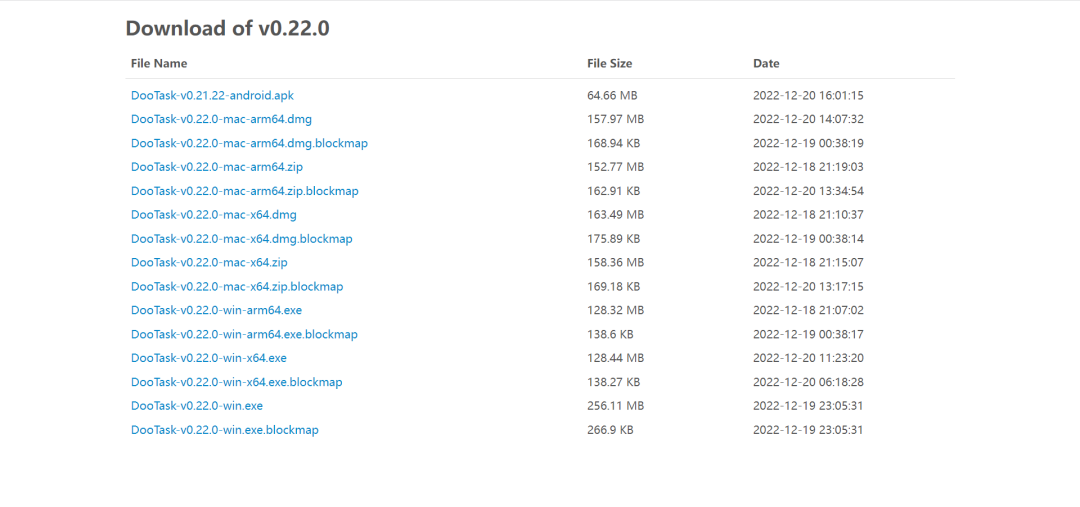Download DooTask-v0.22.0-win.exe file
The image size is (1080, 507).
click(197, 406)
